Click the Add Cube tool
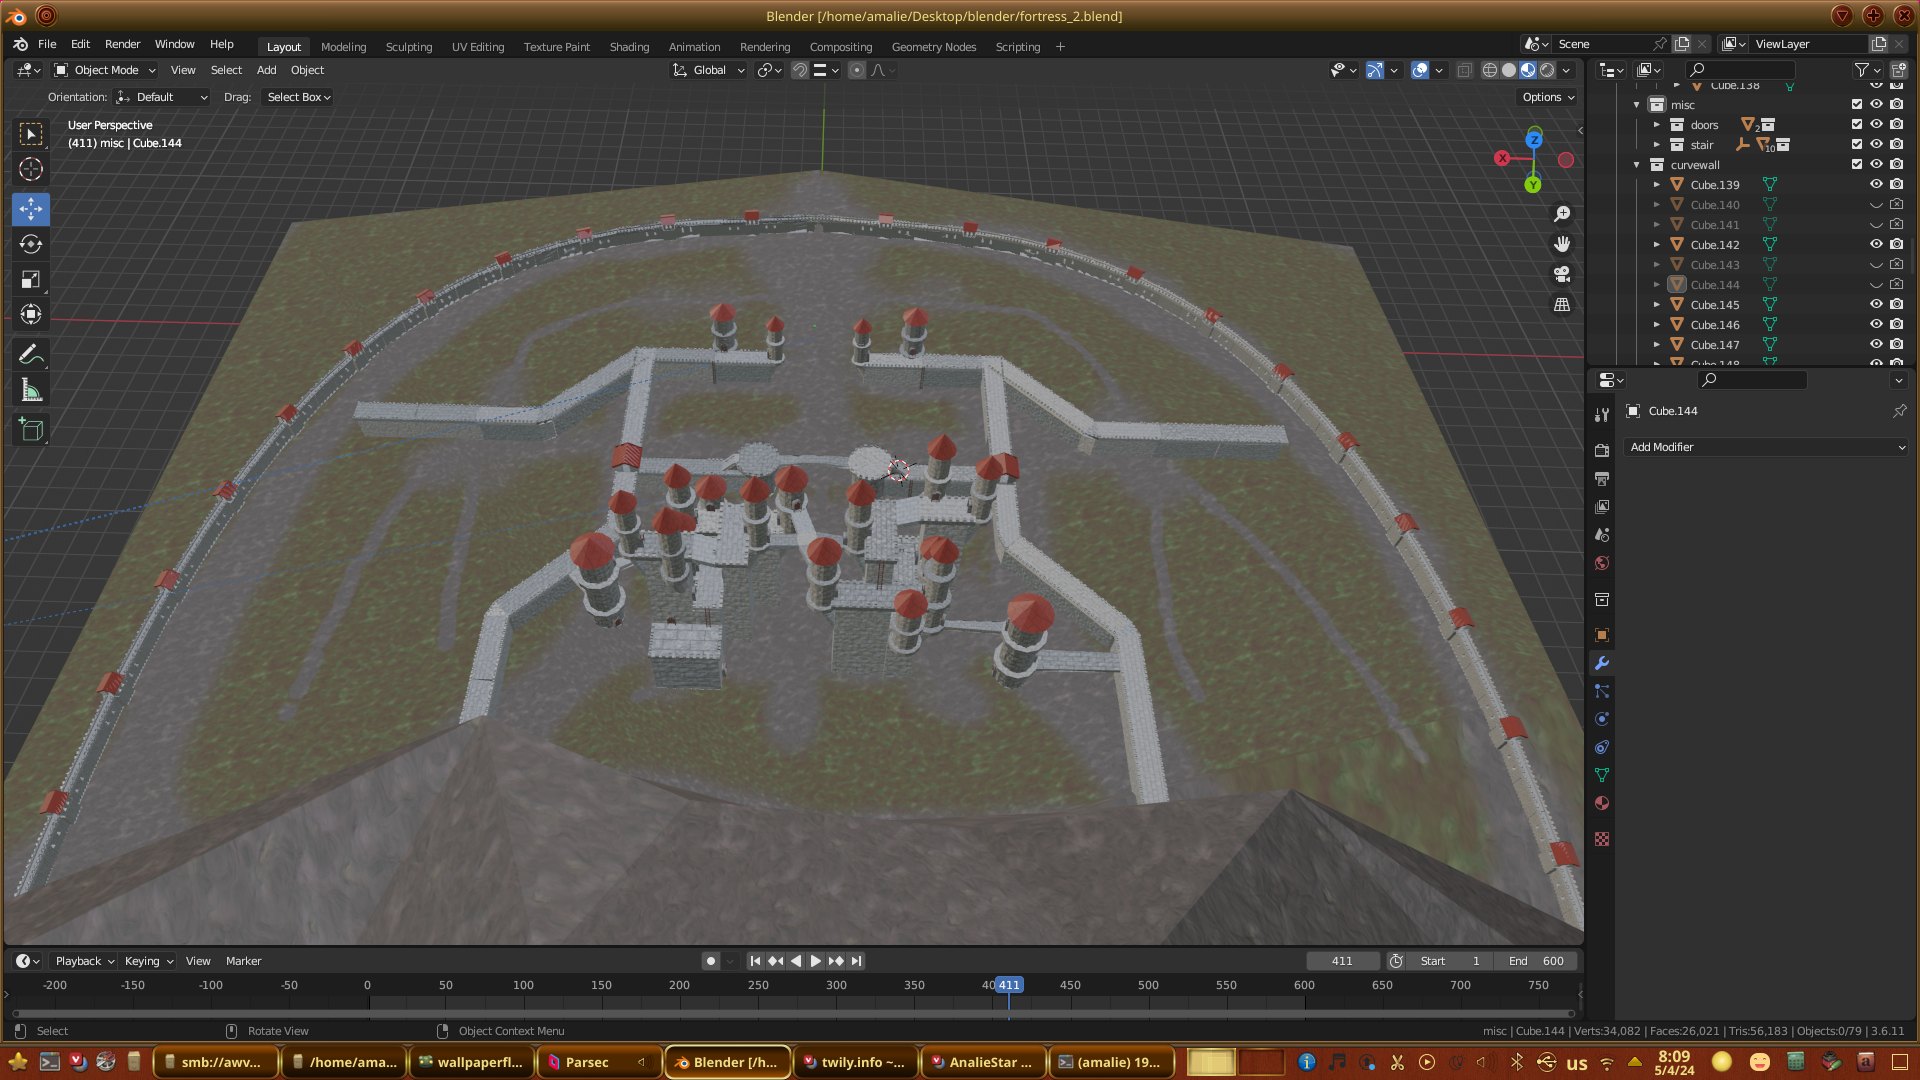 [x=31, y=430]
